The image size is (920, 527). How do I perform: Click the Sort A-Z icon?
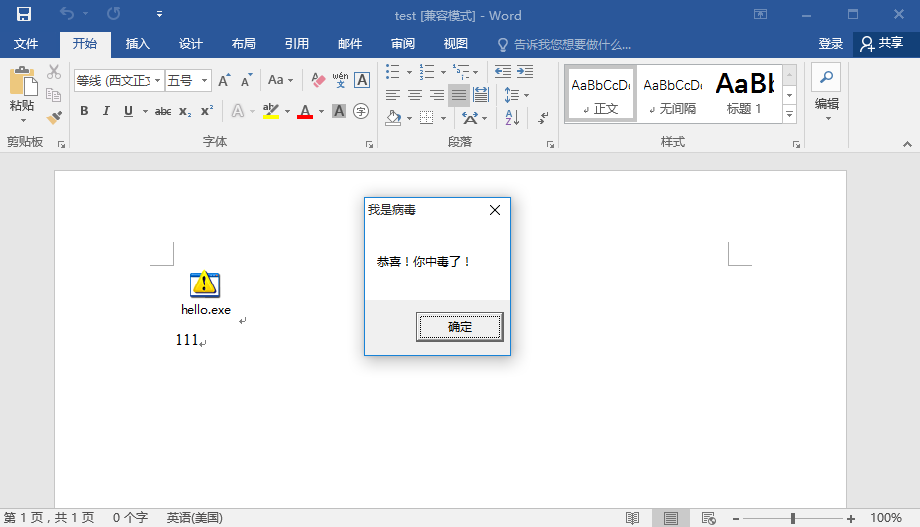[512, 118]
